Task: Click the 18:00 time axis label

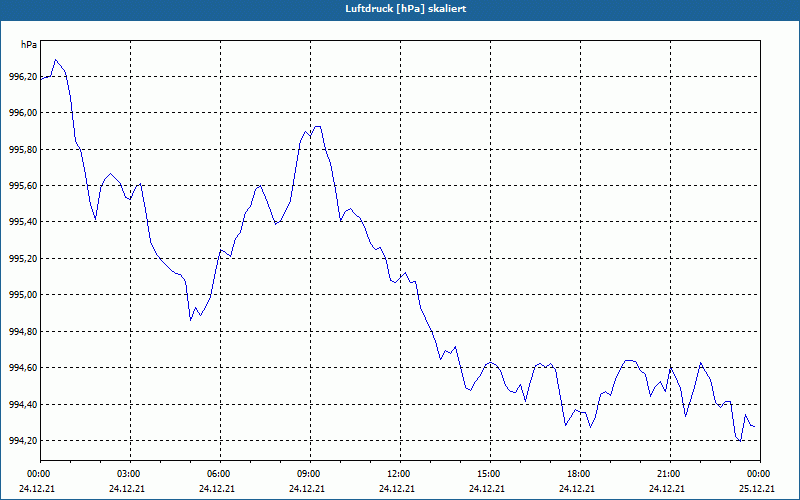Action: tap(579, 474)
